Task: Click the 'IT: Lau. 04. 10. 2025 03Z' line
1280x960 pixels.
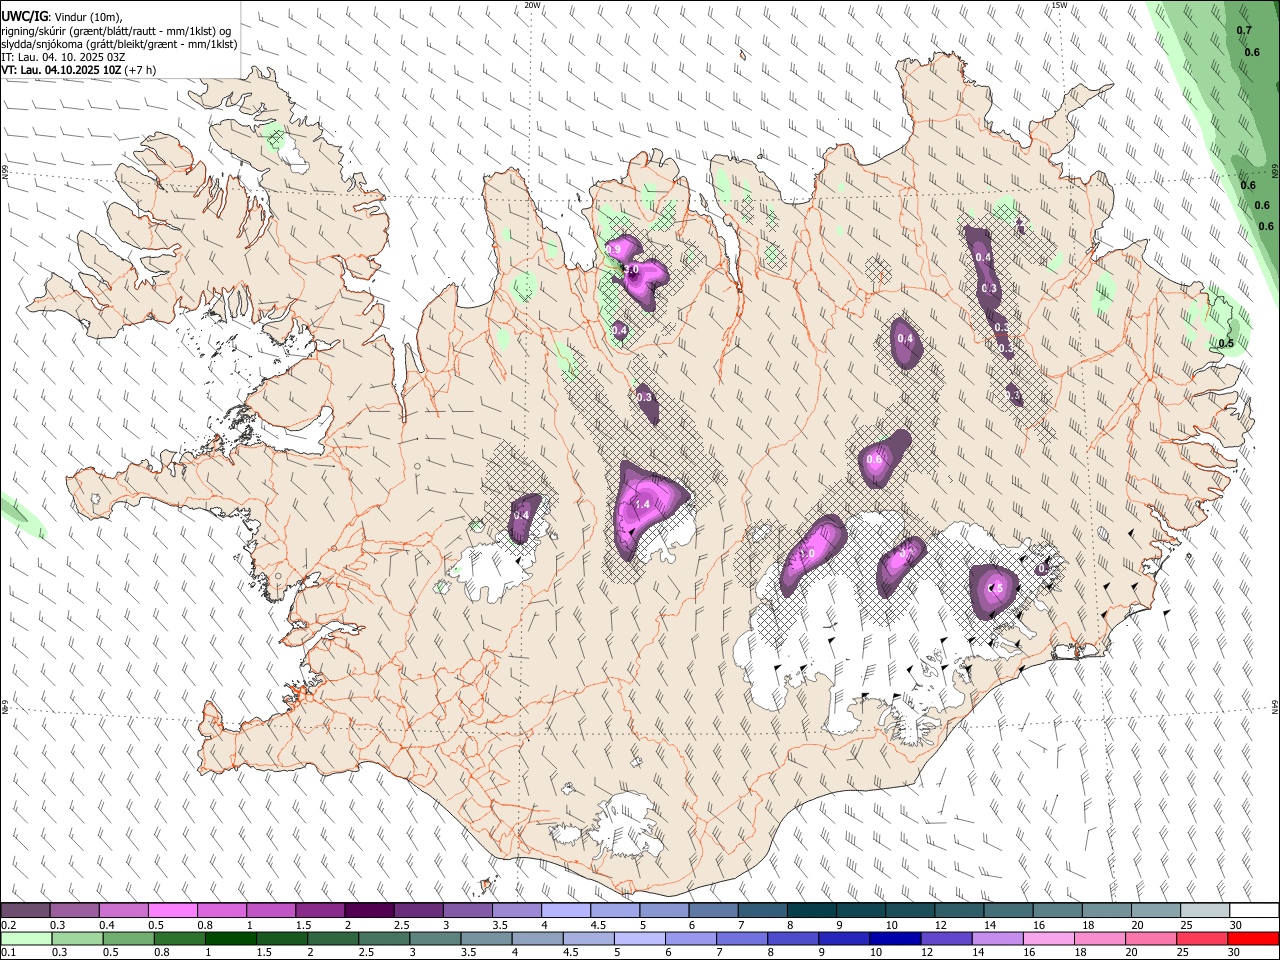Action: pyautogui.click(x=63, y=57)
